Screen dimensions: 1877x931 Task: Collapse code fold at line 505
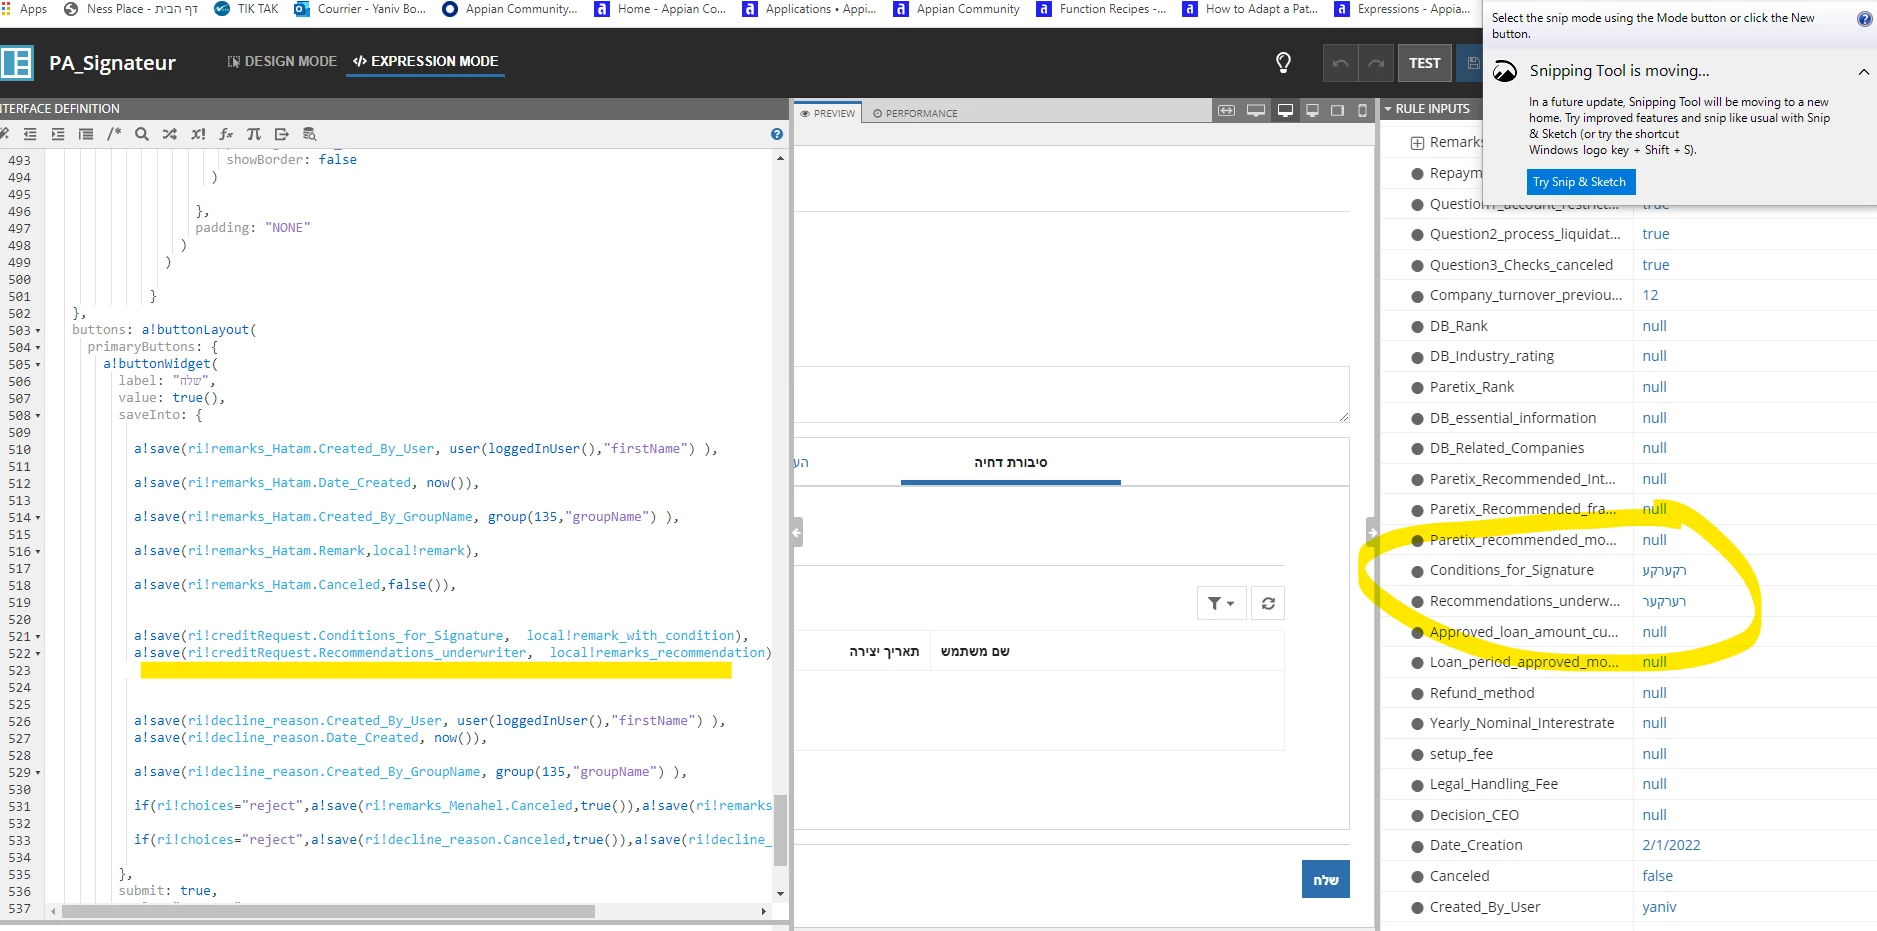point(38,365)
